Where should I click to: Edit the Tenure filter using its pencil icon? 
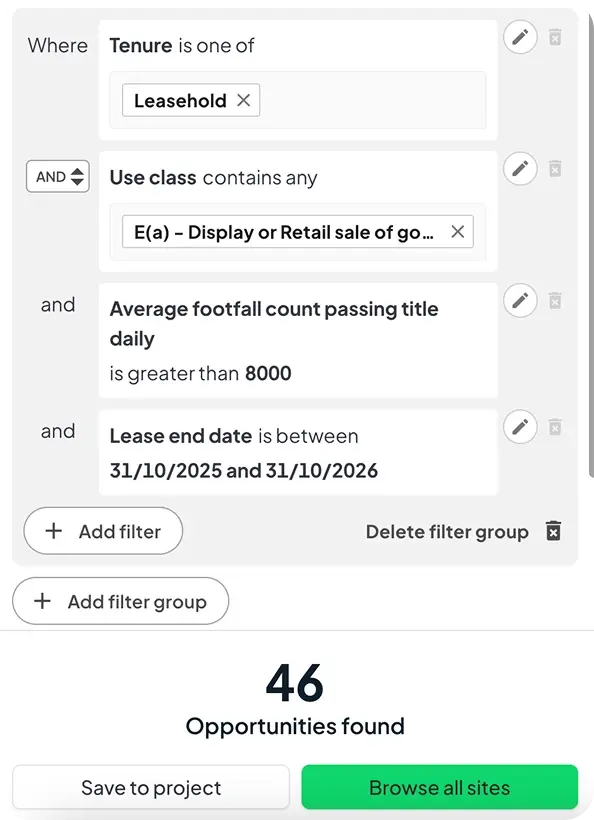pyautogui.click(x=520, y=37)
